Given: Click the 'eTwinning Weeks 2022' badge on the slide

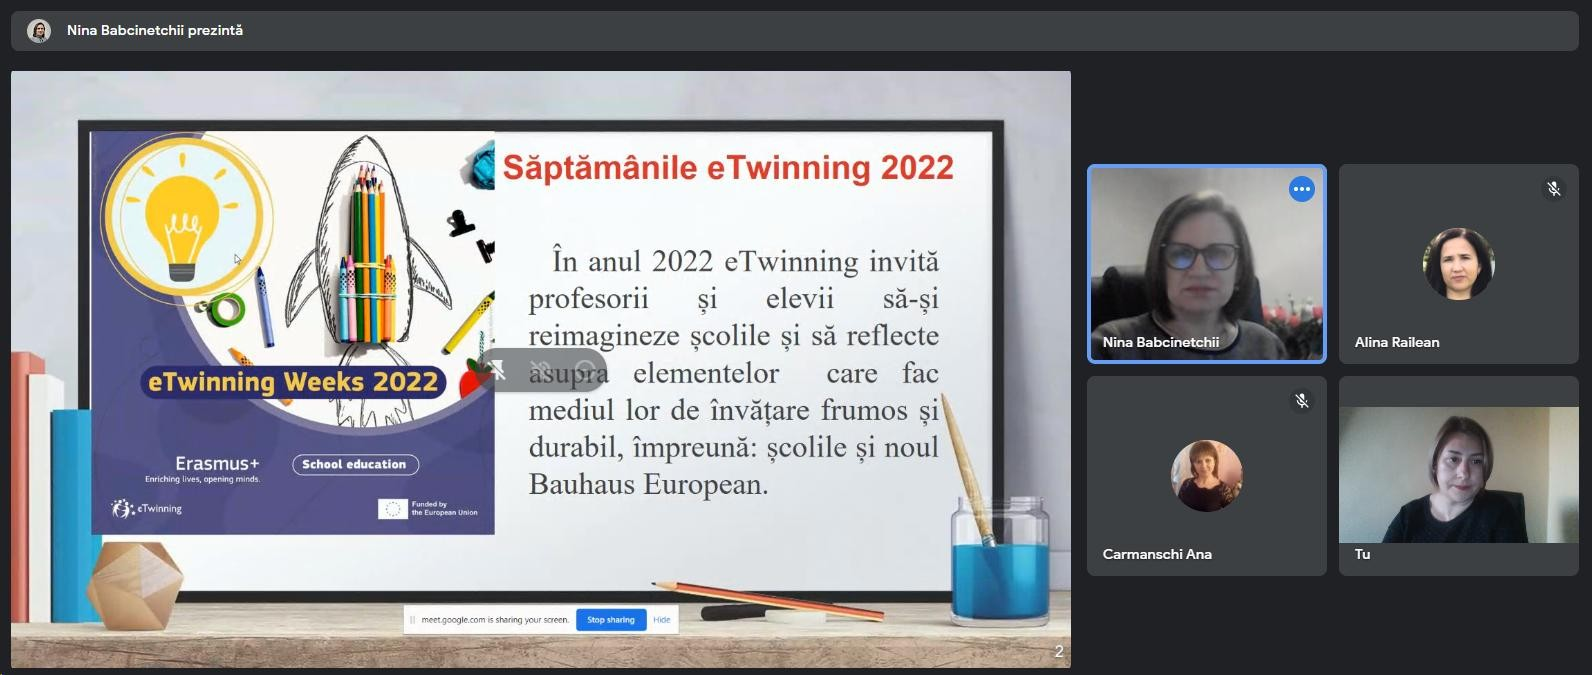Looking at the screenshot, I should pos(293,382).
